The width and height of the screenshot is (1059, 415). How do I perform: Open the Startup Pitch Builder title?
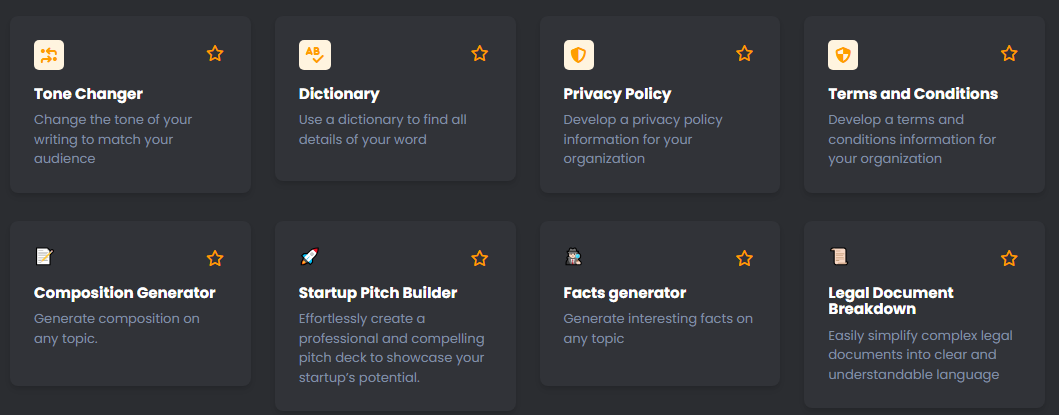pyautogui.click(x=377, y=293)
